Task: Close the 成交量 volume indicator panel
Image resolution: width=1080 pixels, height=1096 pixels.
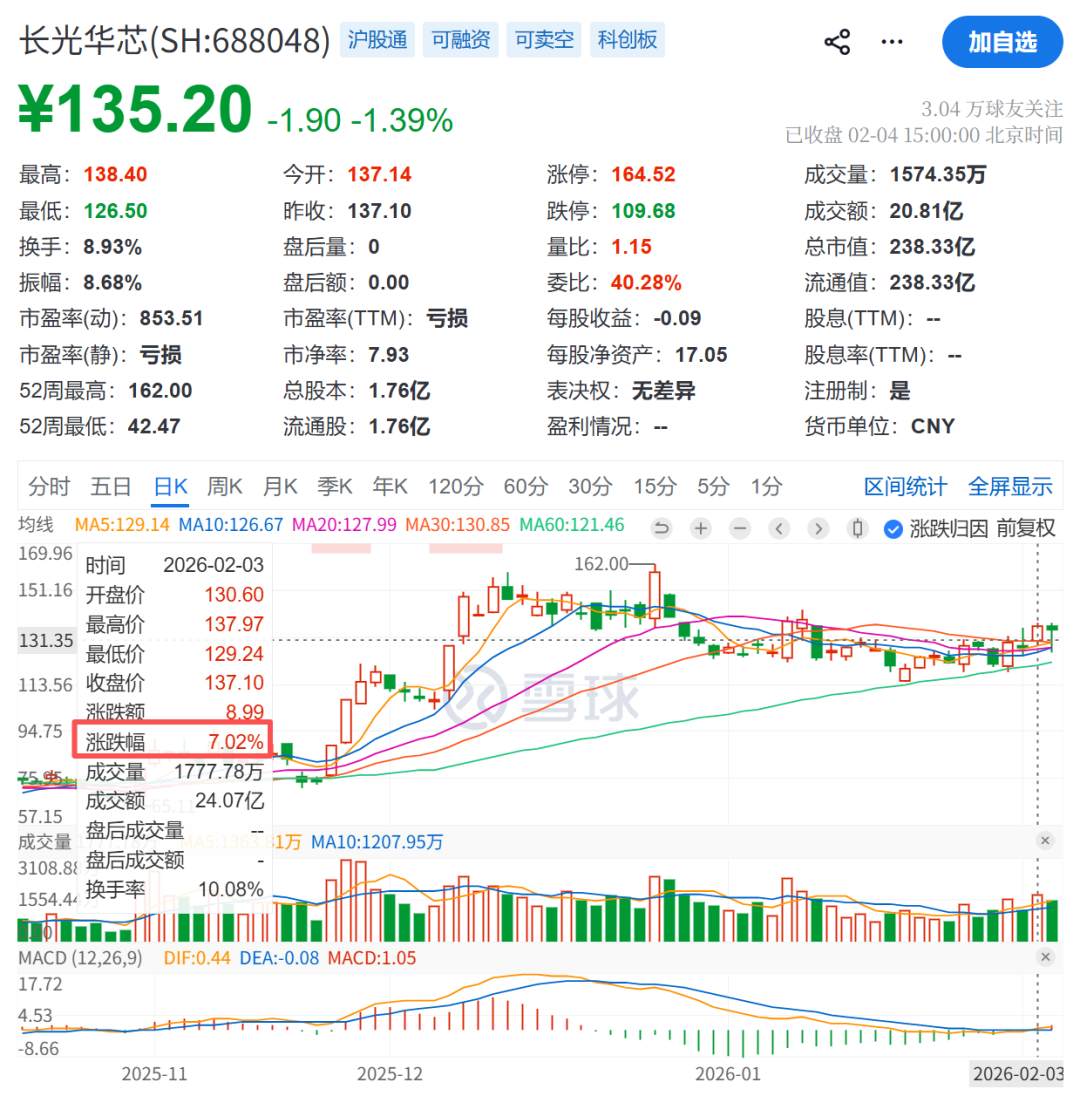Action: click(x=1046, y=841)
